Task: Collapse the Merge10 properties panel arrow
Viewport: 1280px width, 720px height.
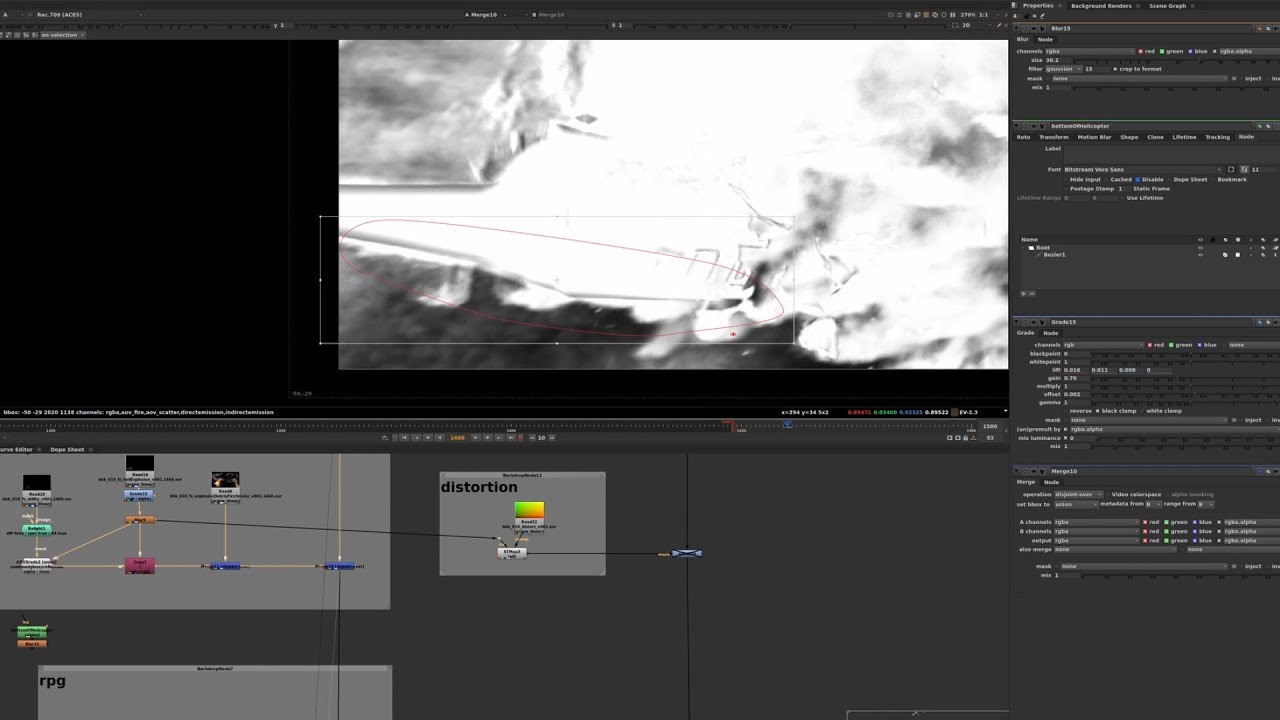Action: 1018,471
